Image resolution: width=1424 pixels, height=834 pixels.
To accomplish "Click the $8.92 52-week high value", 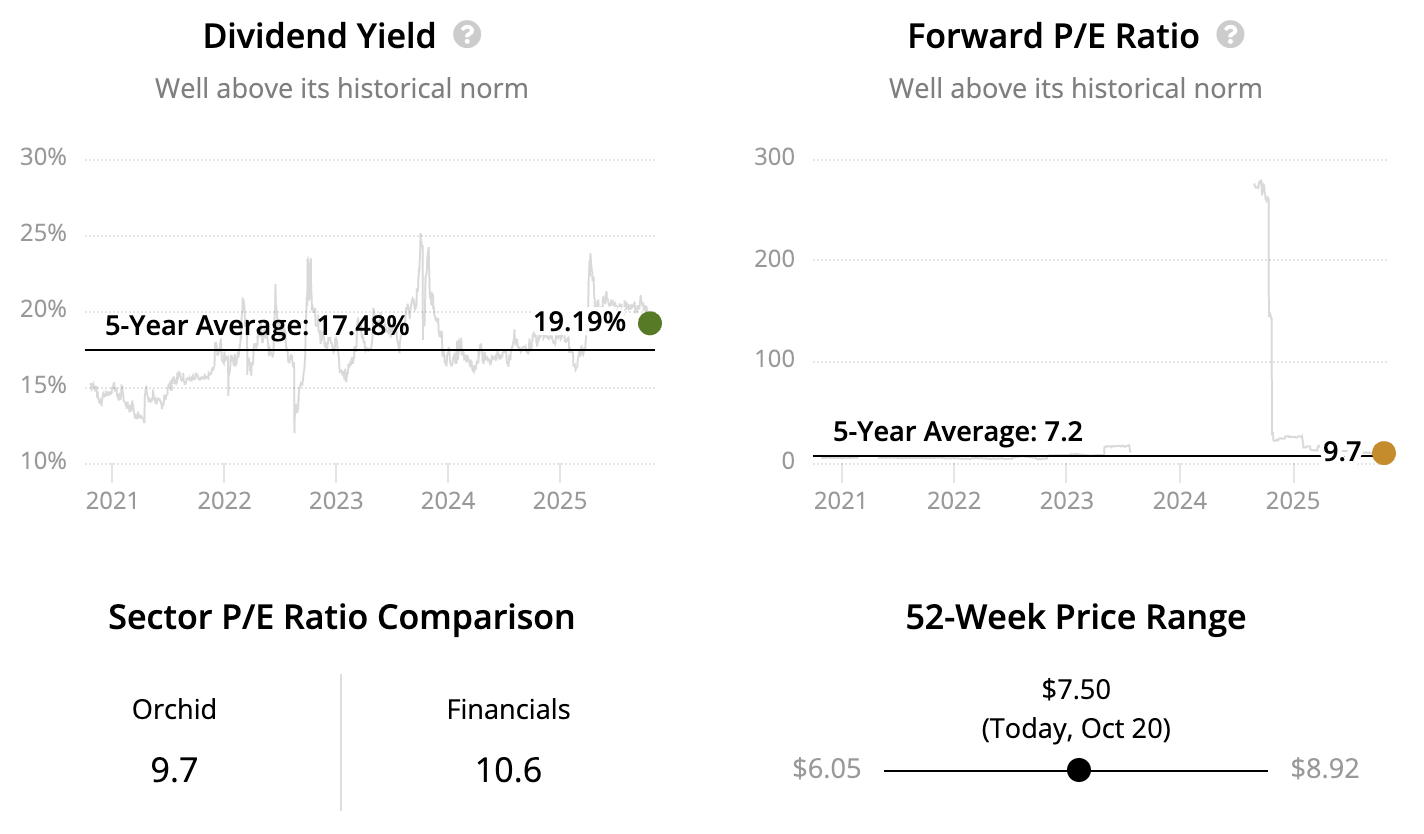I will 1325,769.
